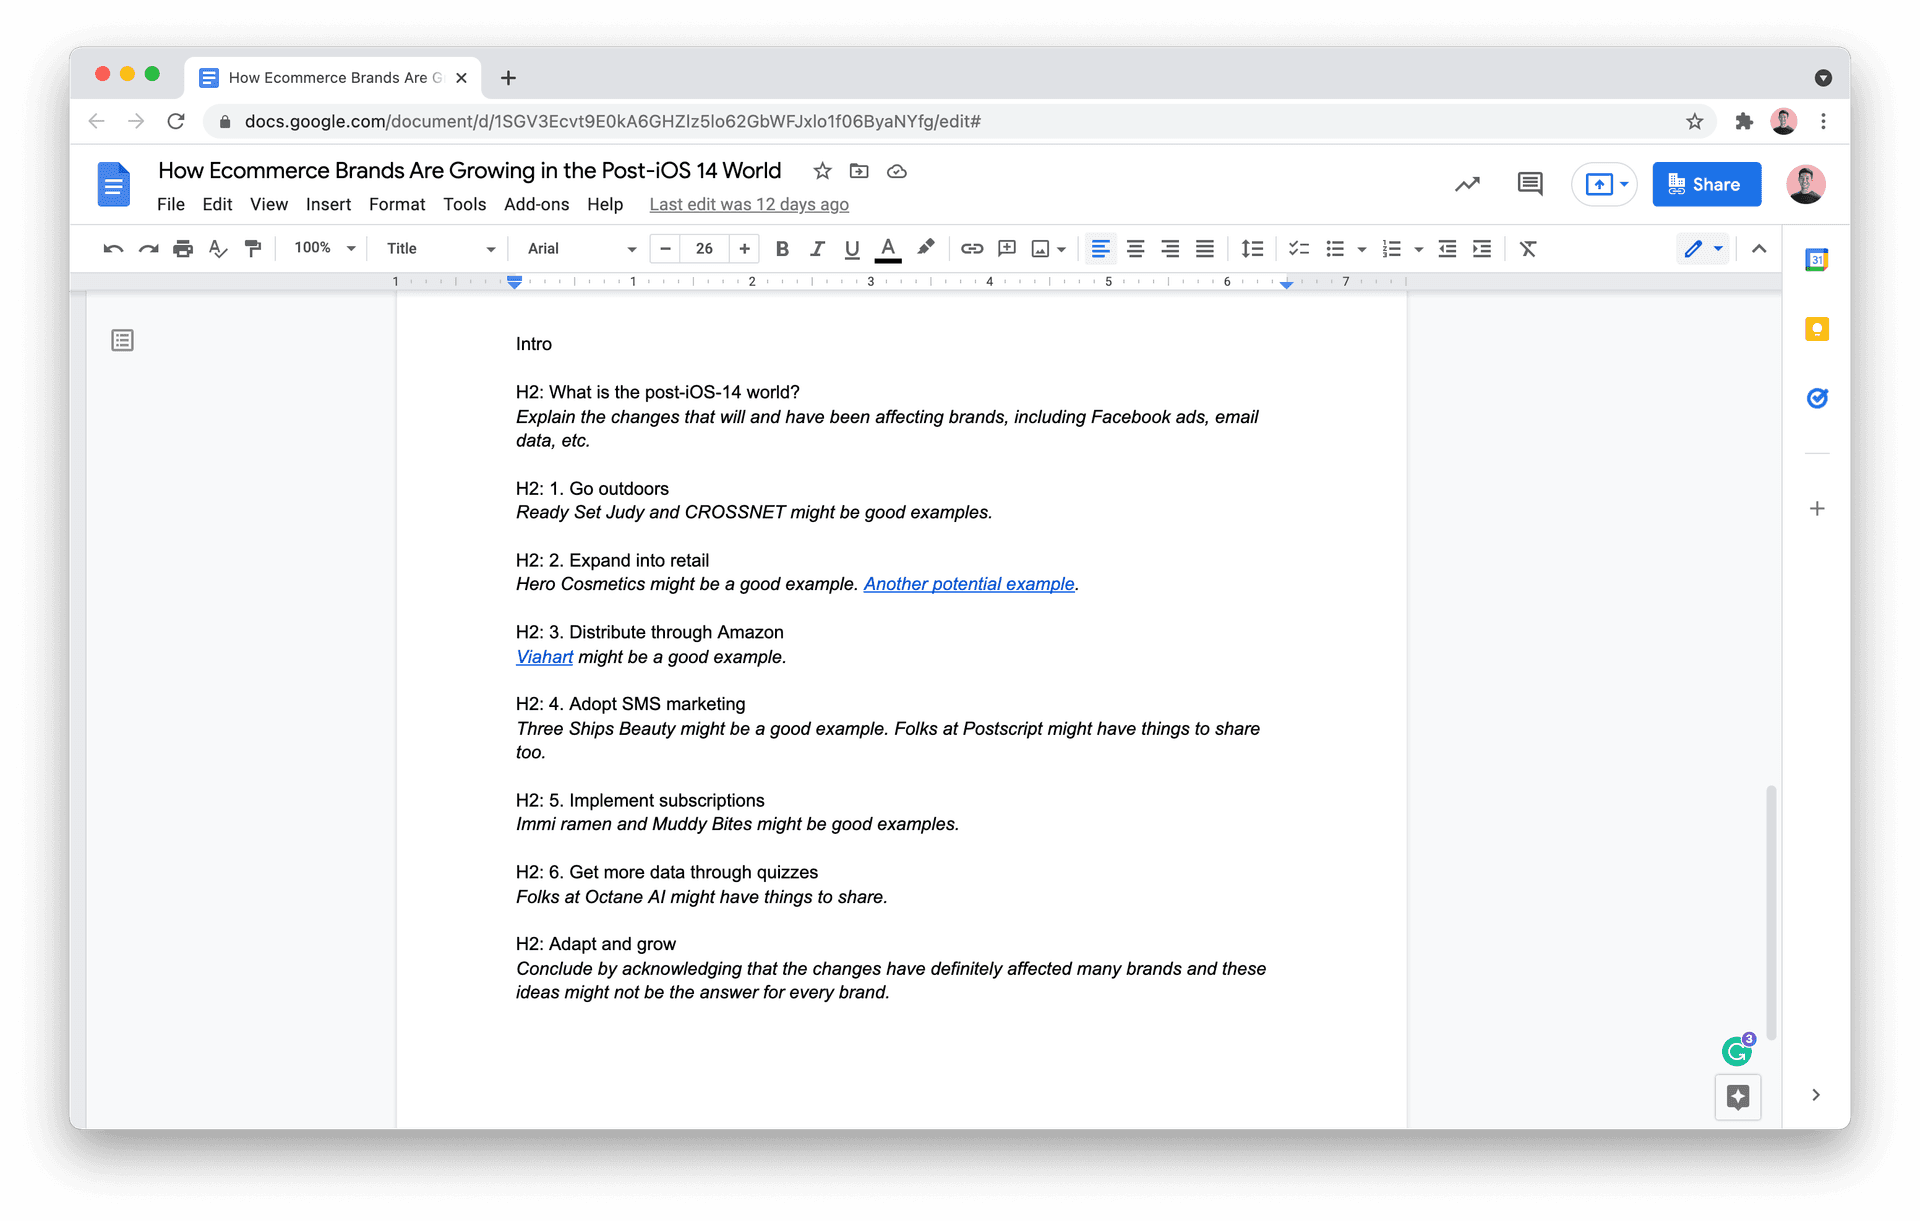Screen dimensions: 1920x1221
Task: Go to Docs home
Action: (114, 185)
